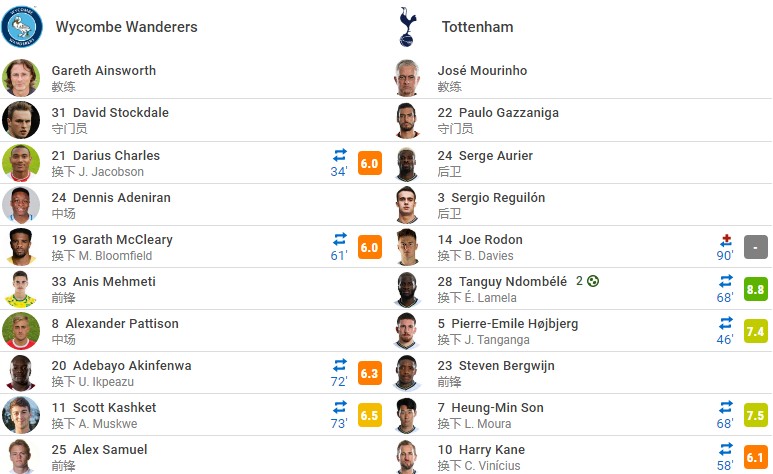Select the green 8.8 rating badge
Screen dimensions: 773x474
pos(755,289)
